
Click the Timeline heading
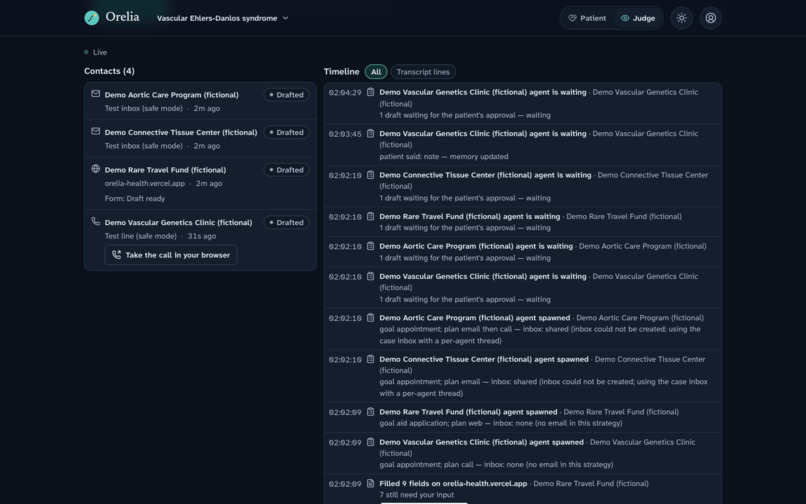pos(341,71)
